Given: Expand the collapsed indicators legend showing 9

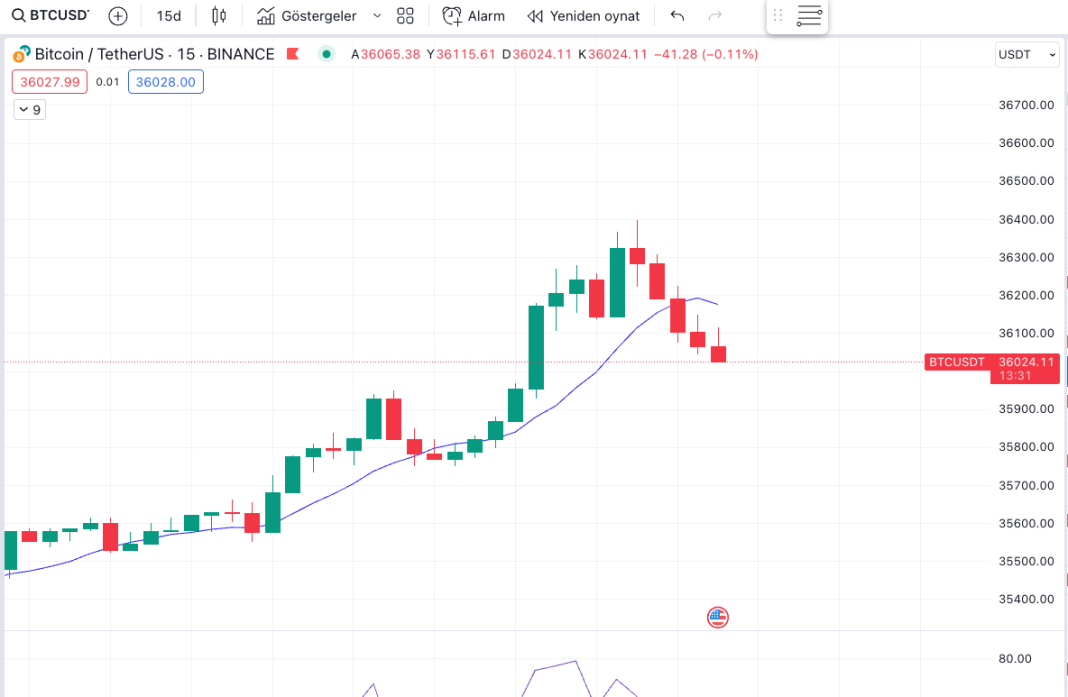Looking at the screenshot, I should 29,110.
